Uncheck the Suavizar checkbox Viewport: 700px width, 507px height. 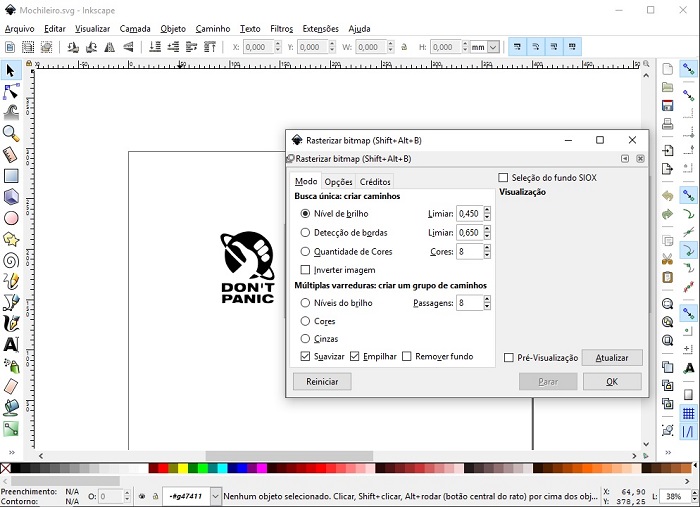[305, 356]
